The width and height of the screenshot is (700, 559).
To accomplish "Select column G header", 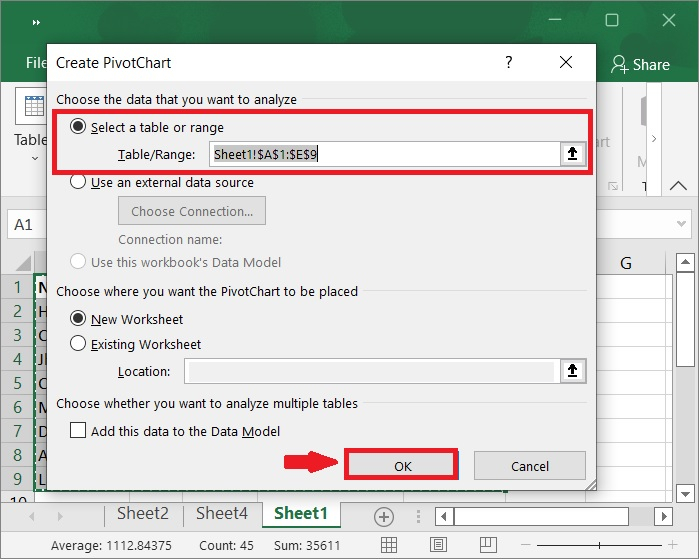I will (x=625, y=263).
